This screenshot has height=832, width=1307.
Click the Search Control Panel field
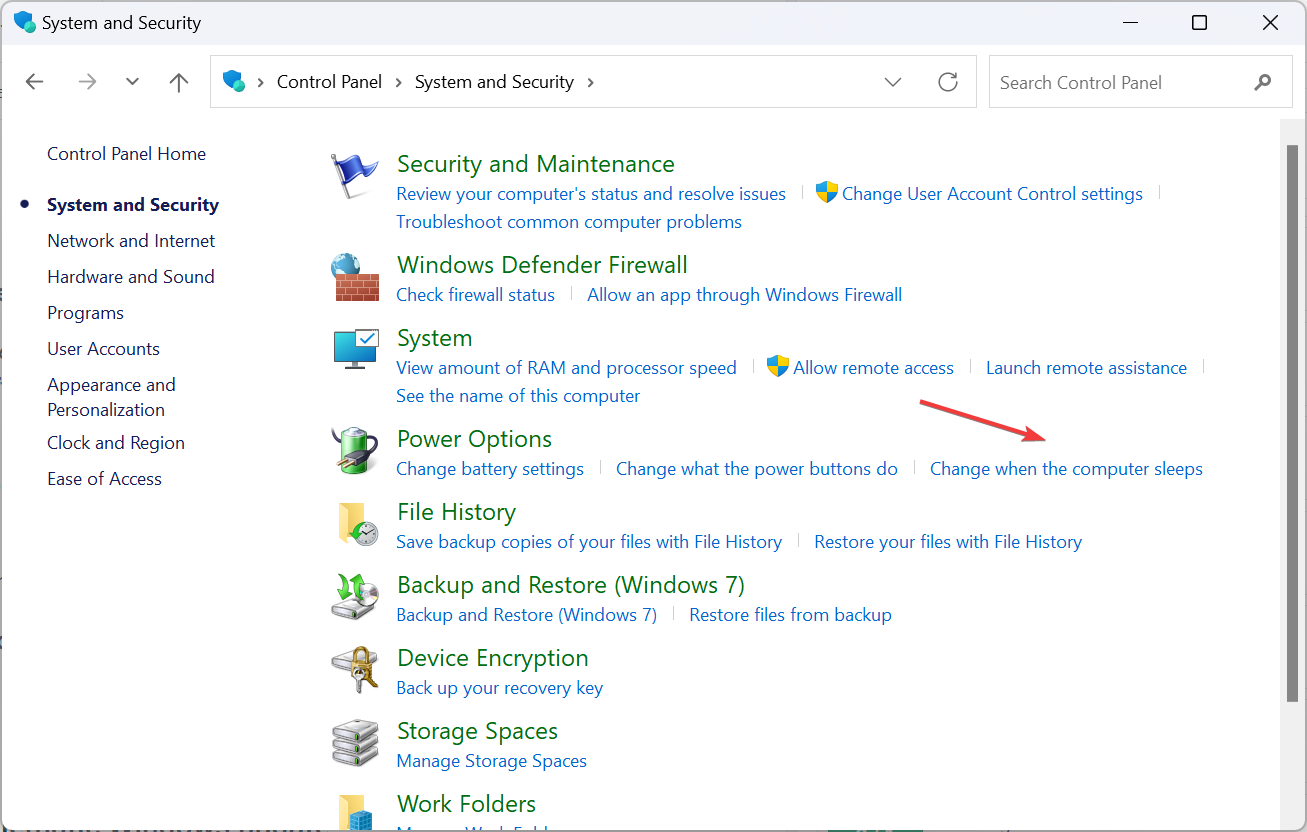pyautogui.click(x=1120, y=83)
